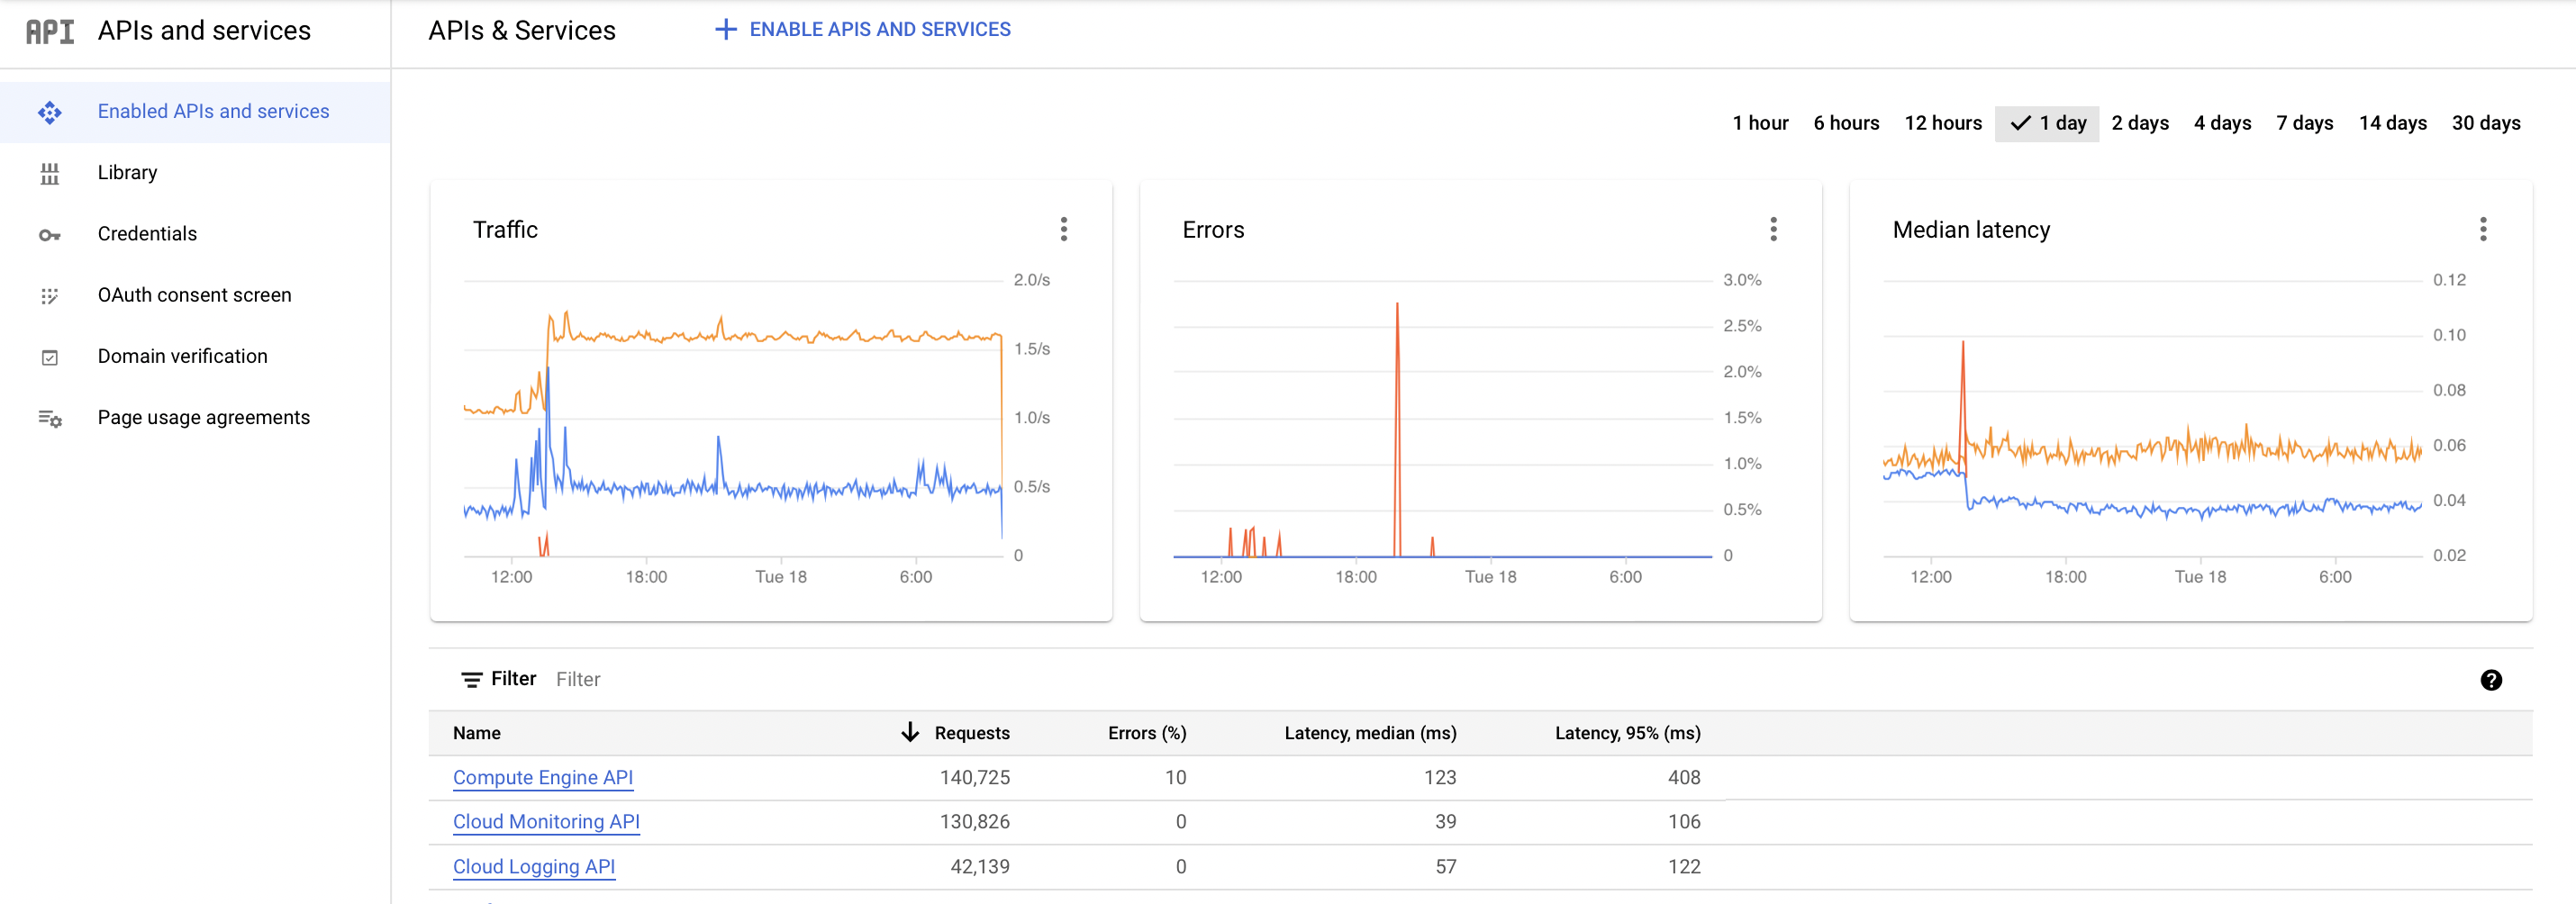The height and width of the screenshot is (904, 2576).
Task: Enable the 7 days time range
Action: (x=2304, y=123)
